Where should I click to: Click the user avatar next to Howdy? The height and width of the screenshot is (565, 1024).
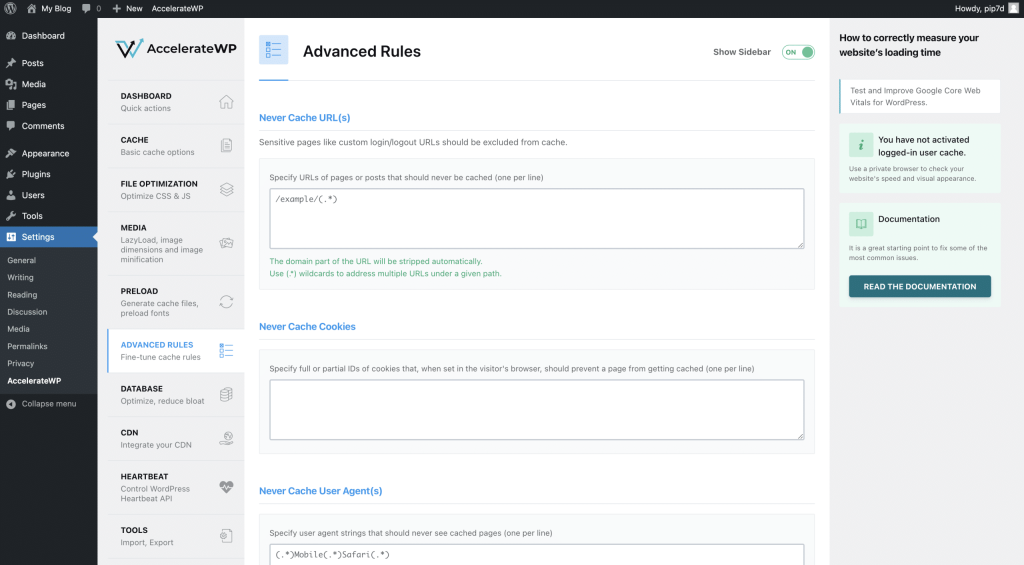pyautogui.click(x=1014, y=8)
